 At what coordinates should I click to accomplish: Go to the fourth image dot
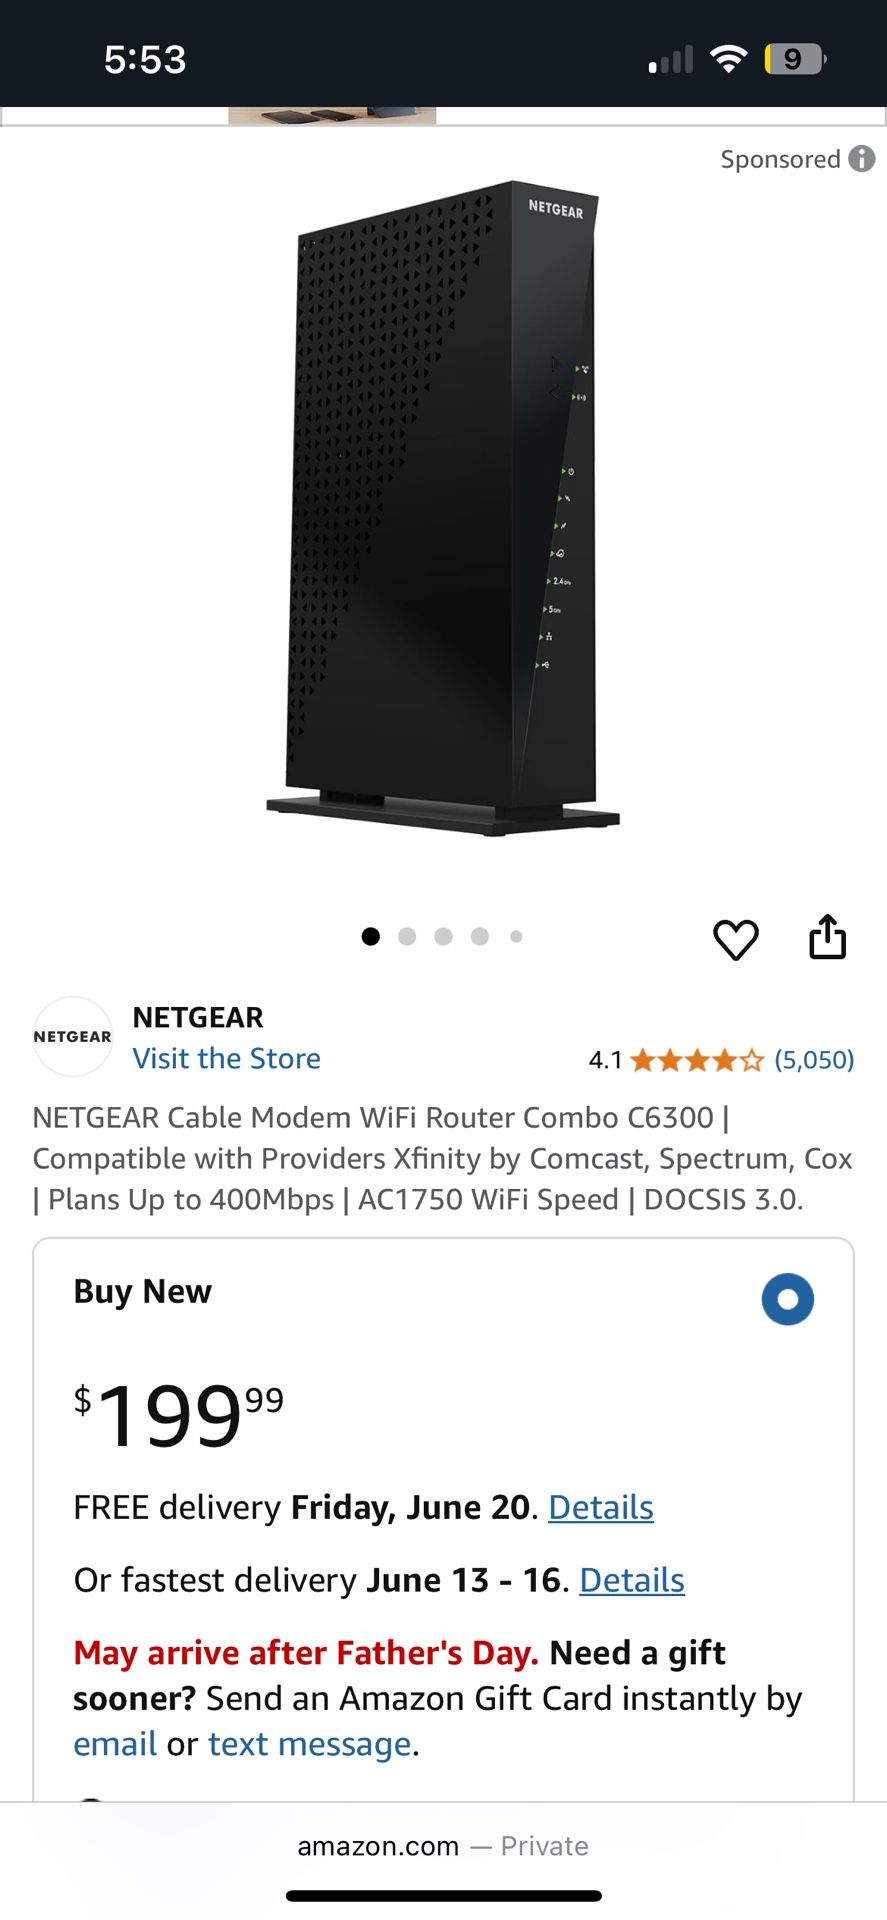[x=480, y=937]
